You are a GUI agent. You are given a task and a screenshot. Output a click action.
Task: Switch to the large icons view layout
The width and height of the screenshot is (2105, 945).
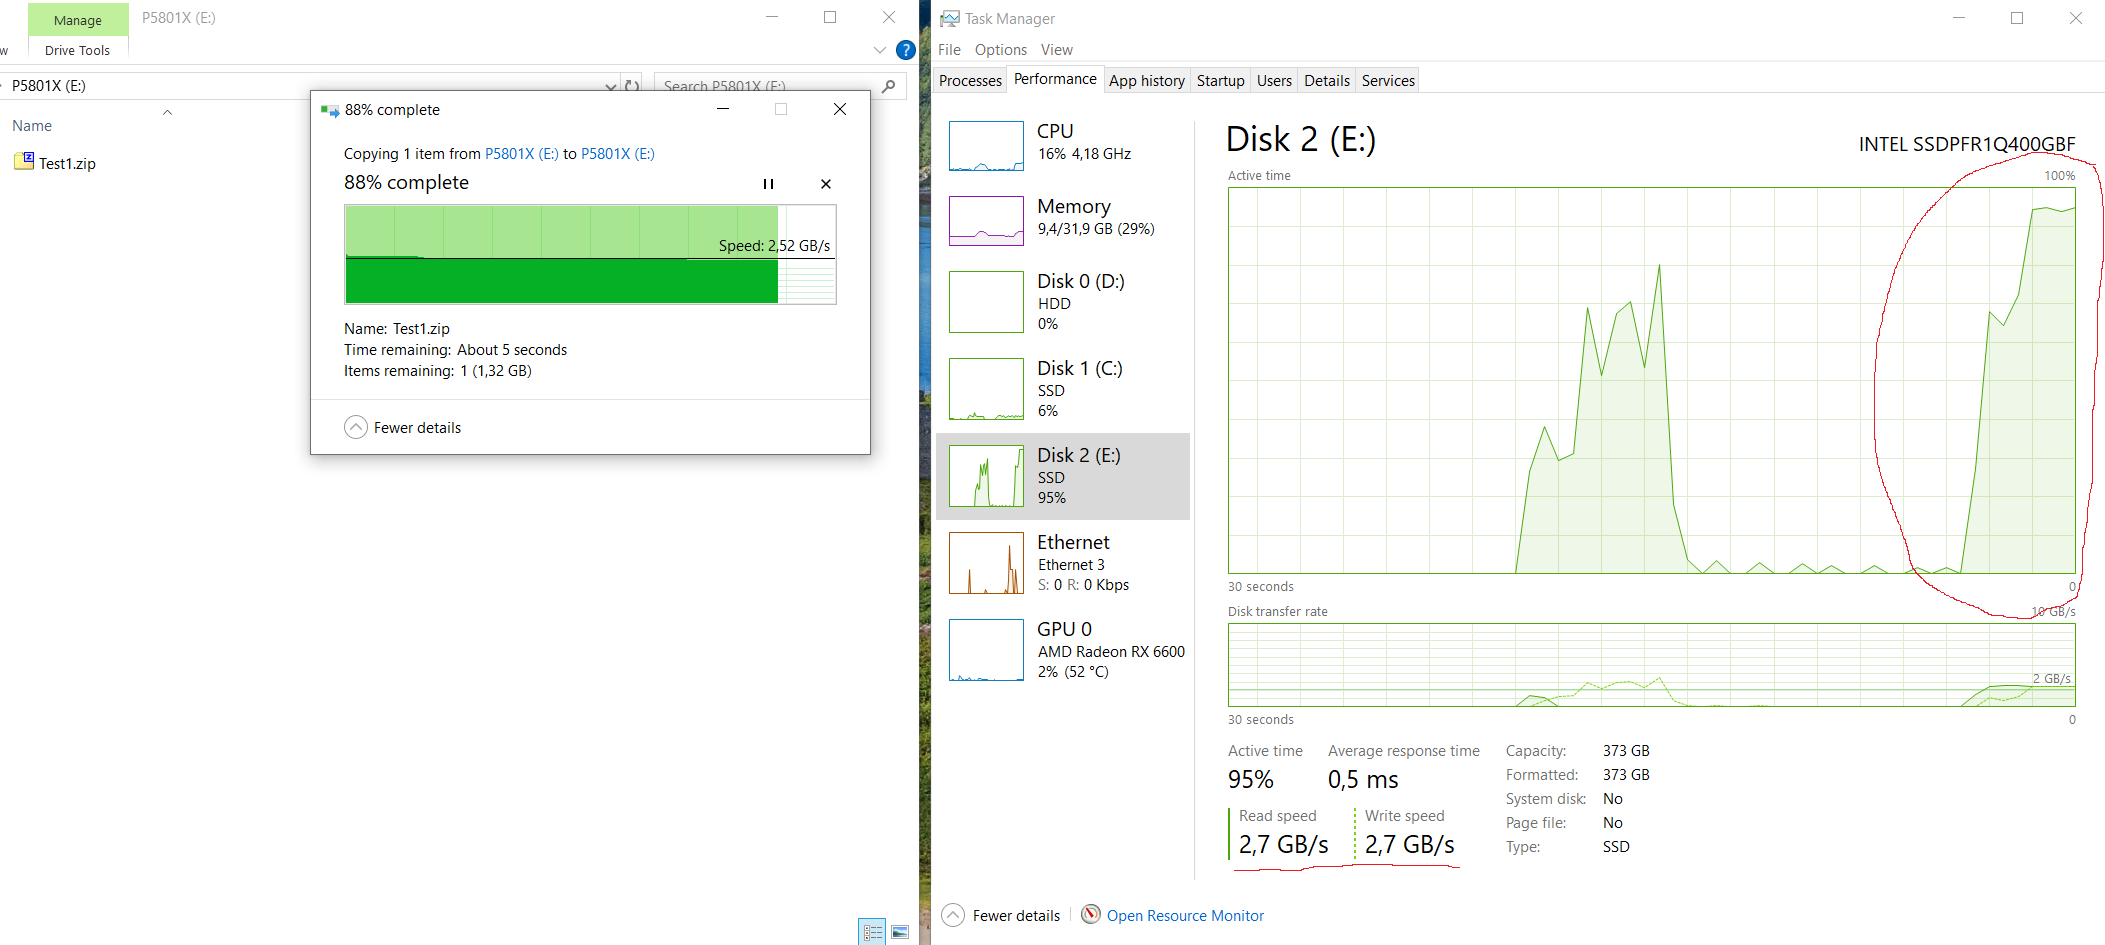pos(900,932)
